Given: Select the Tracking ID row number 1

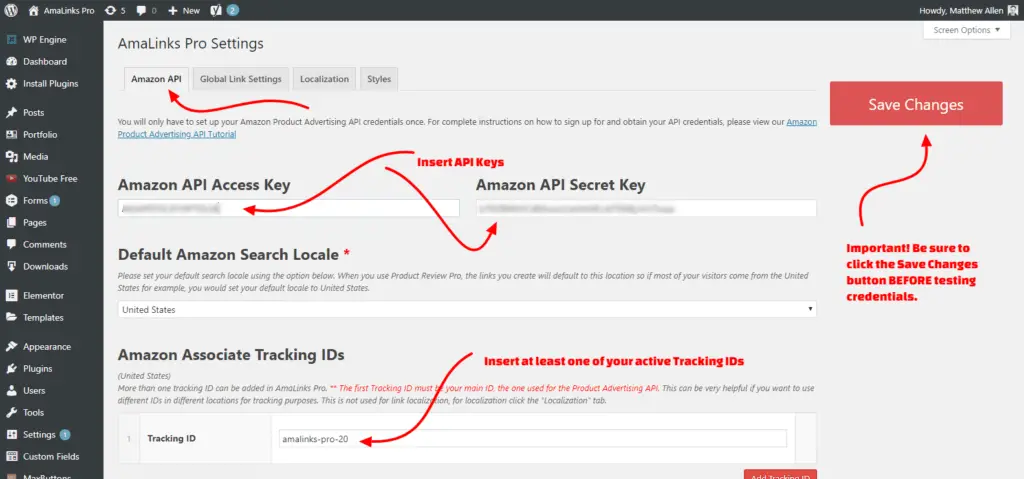Looking at the screenshot, I should point(129,438).
